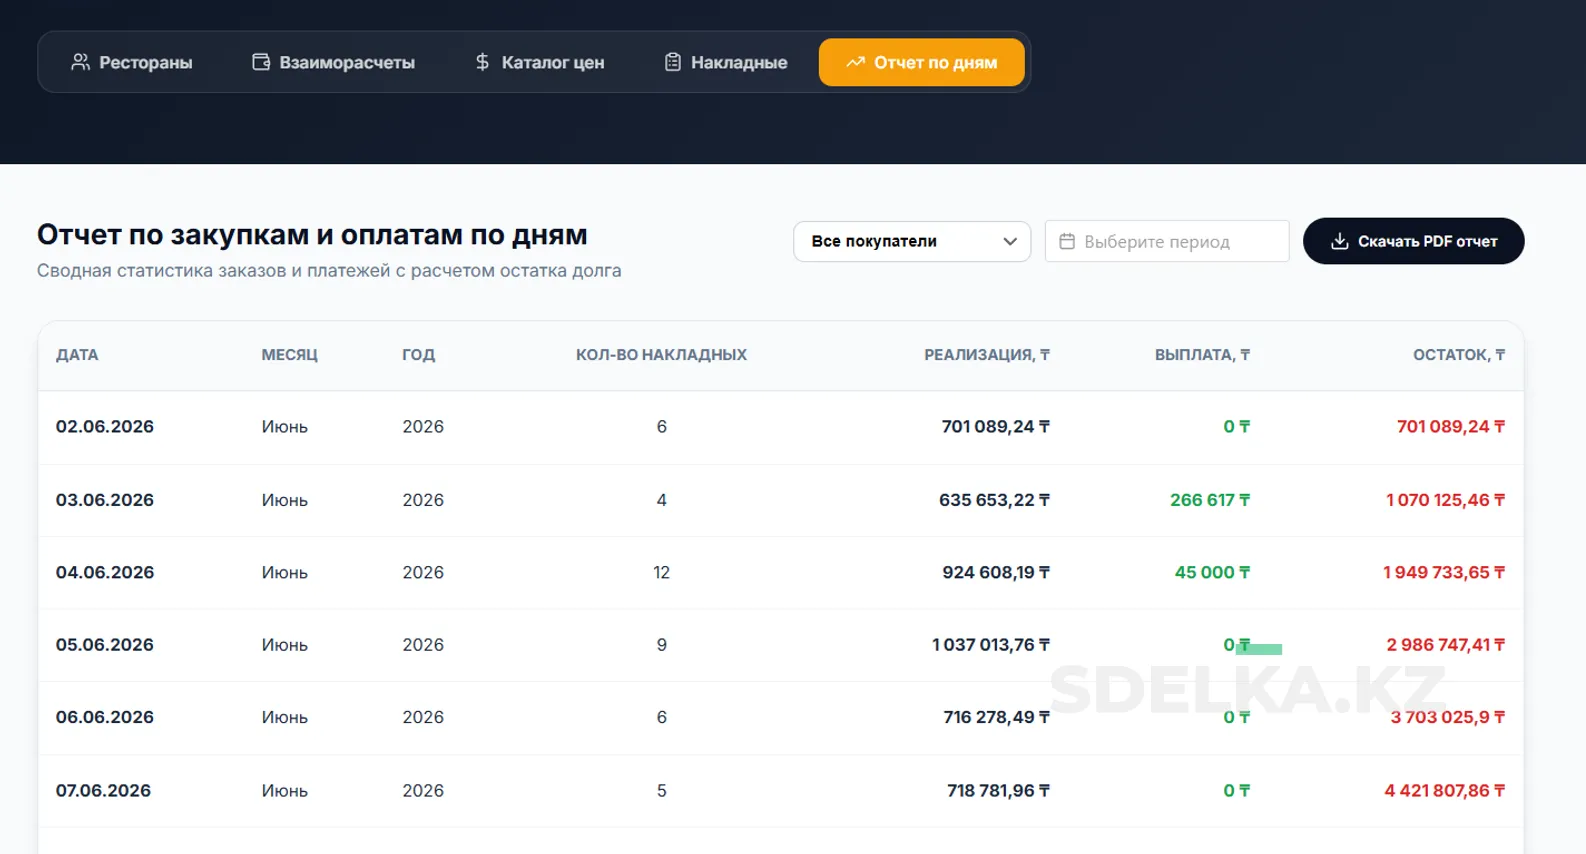
Task: Select the date 02.06.2026
Action: (x=105, y=427)
